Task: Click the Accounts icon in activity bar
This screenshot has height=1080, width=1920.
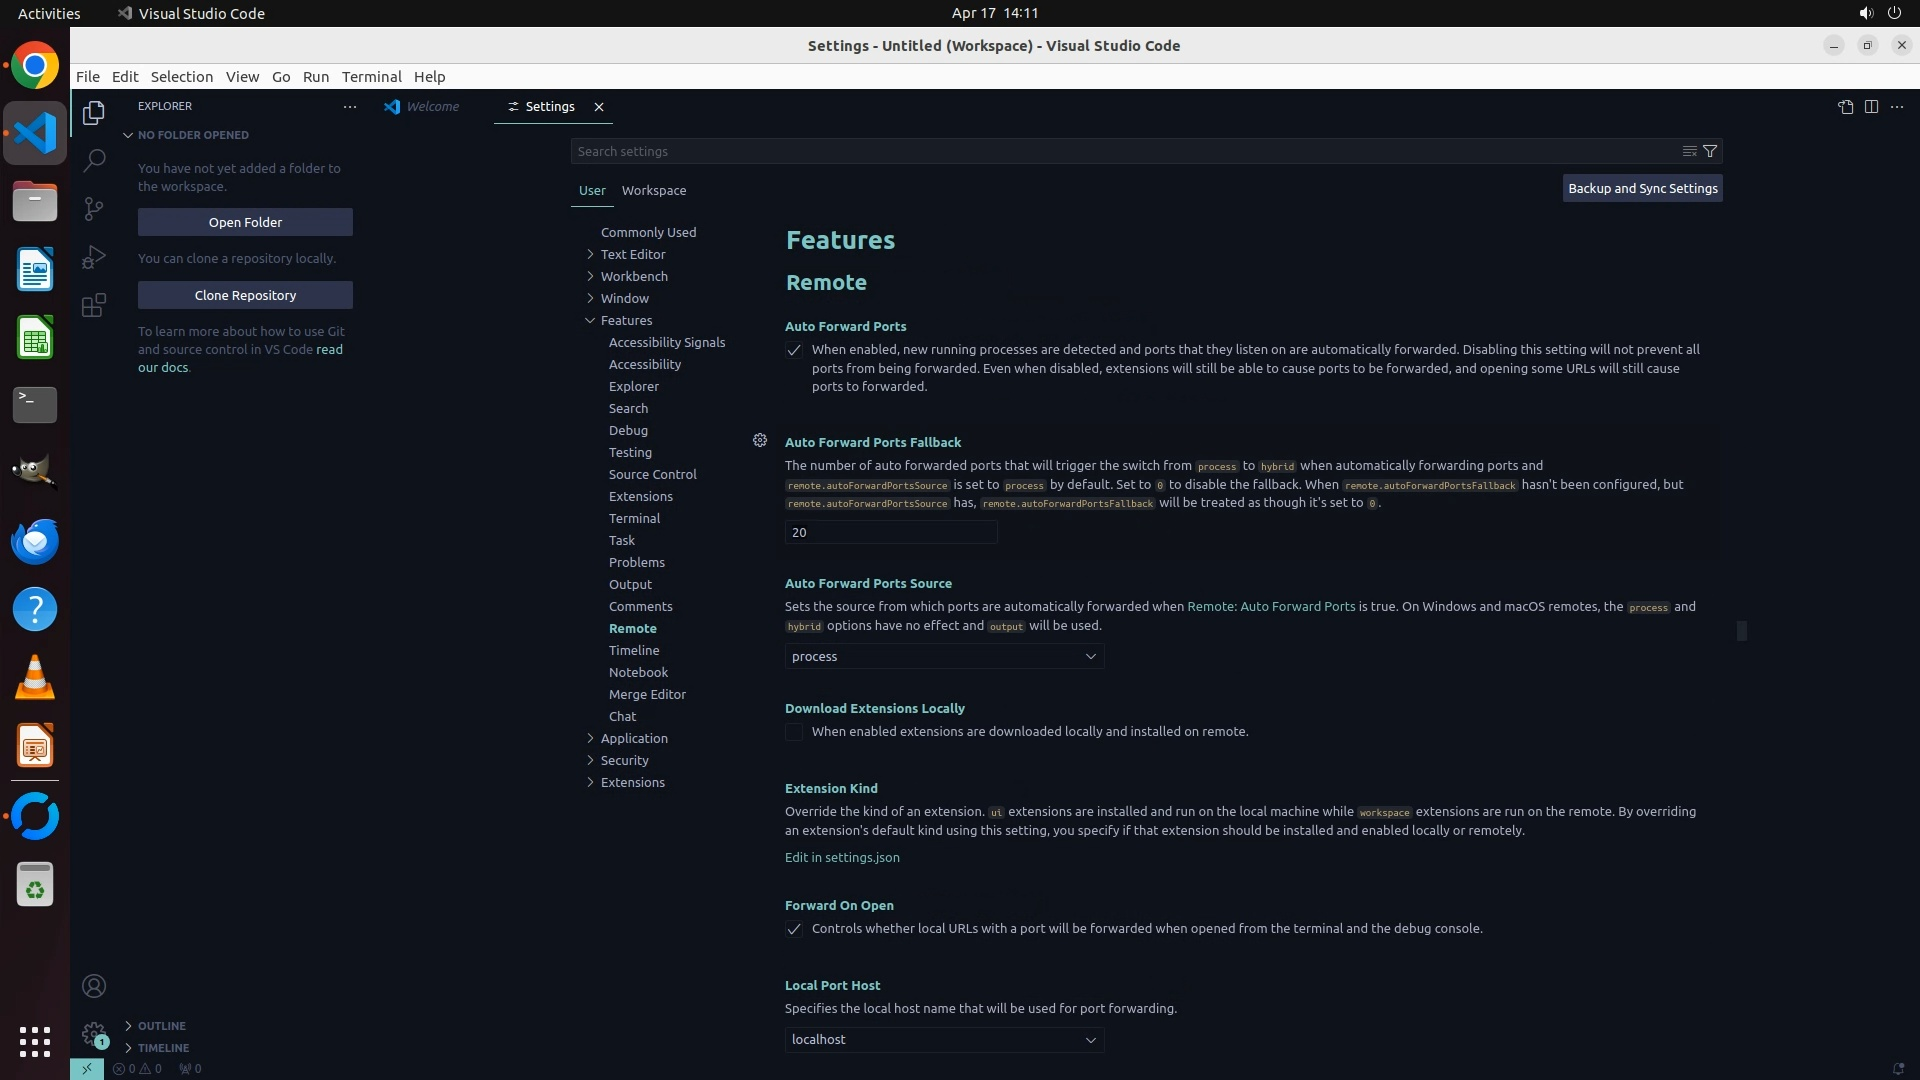Action: pos(94,986)
